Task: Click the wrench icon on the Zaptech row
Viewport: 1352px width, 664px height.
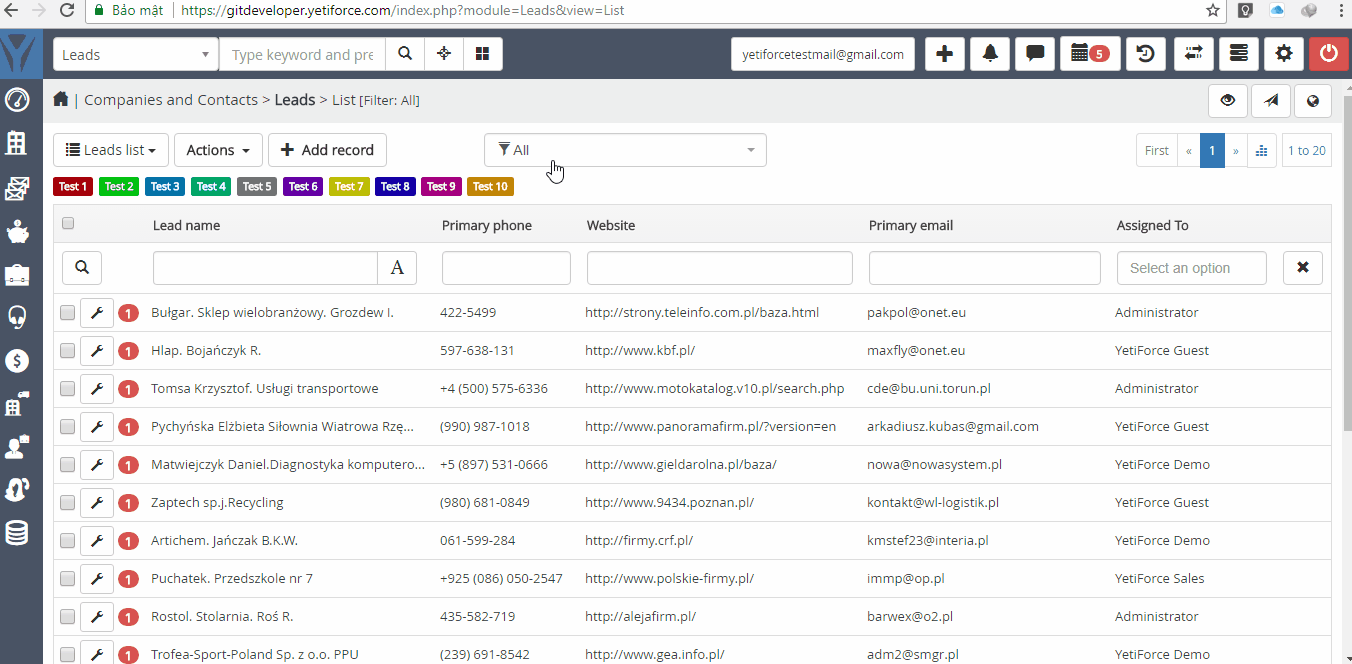Action: coord(97,503)
